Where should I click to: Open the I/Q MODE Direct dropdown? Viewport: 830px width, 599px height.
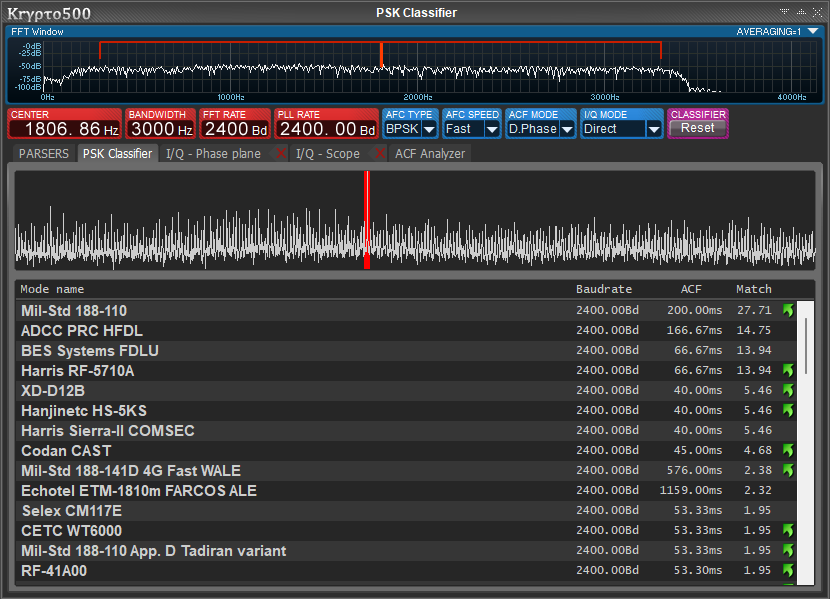(654, 129)
